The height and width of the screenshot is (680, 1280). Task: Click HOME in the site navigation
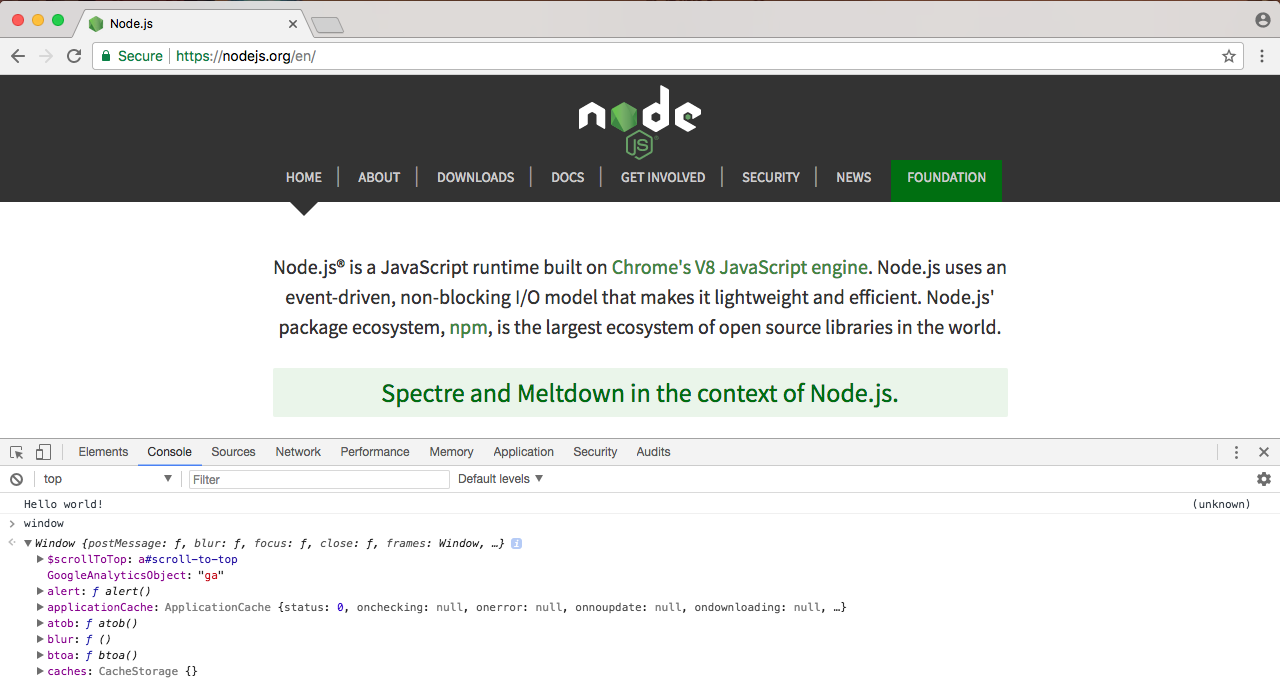(x=304, y=177)
